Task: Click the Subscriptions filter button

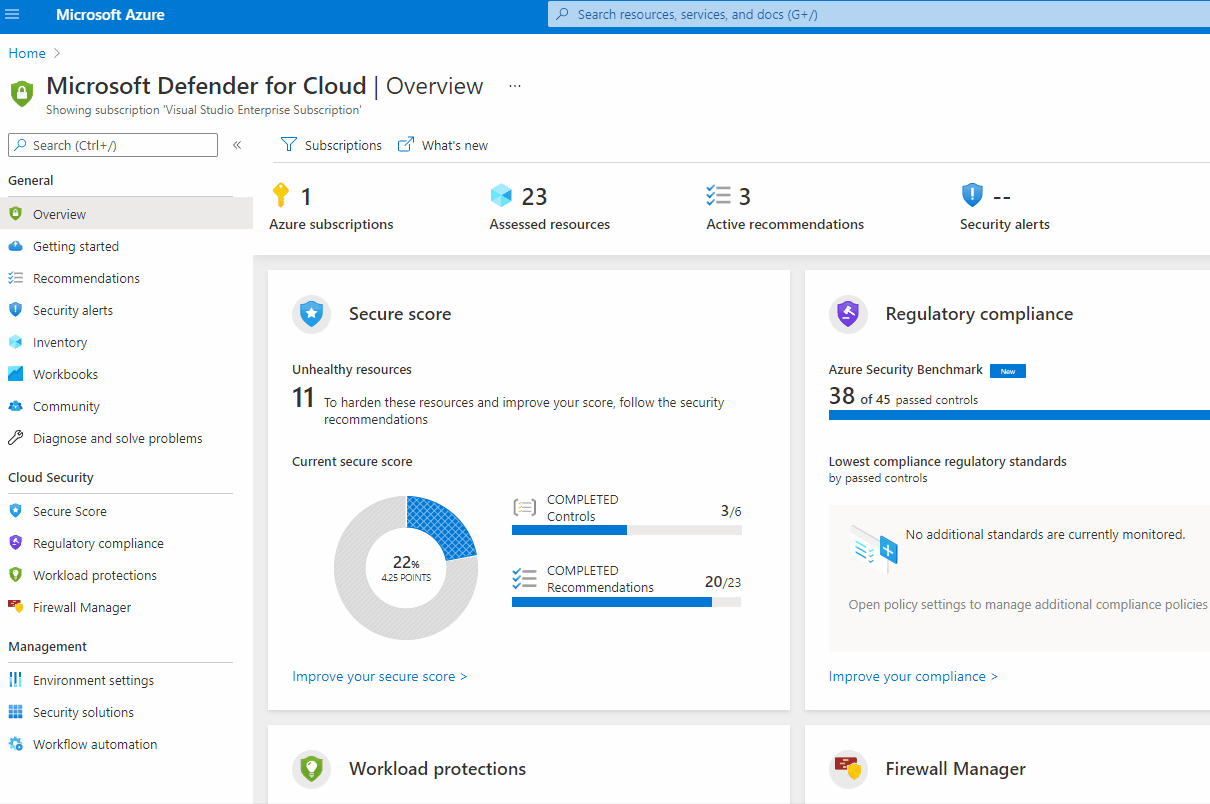Action: pos(331,145)
